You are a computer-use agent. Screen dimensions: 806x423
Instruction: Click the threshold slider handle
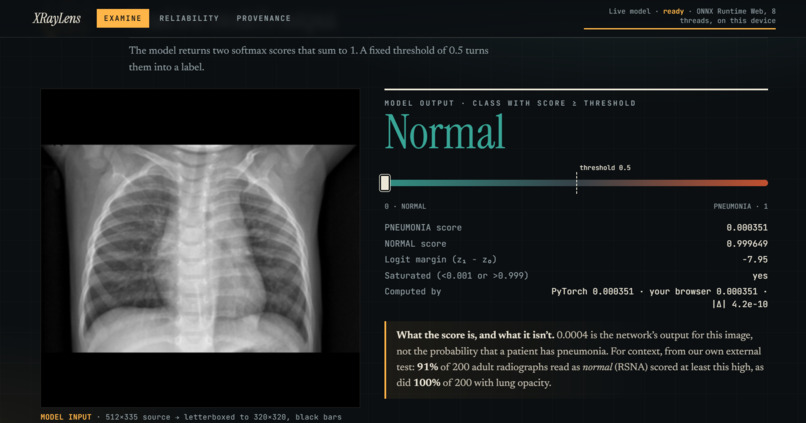pyautogui.click(x=385, y=183)
